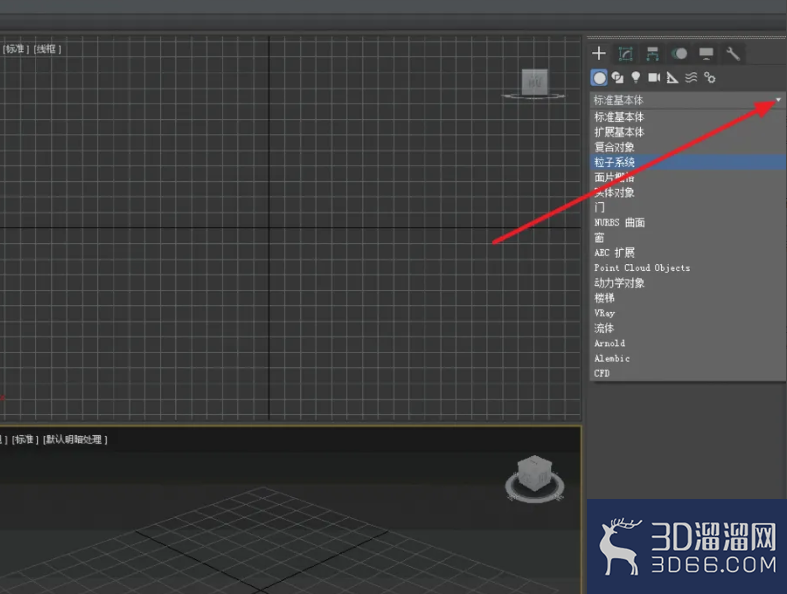
Task: Click the ViewCube in the top viewport
Action: [534, 82]
